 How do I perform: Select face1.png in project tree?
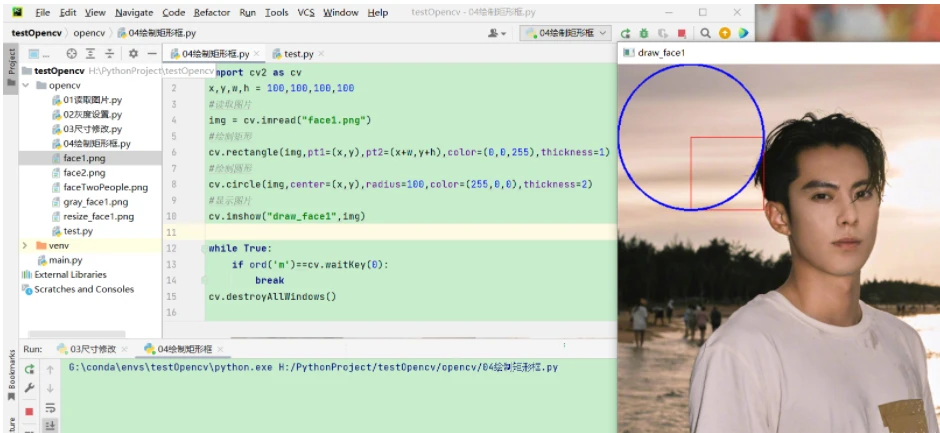coord(79,158)
